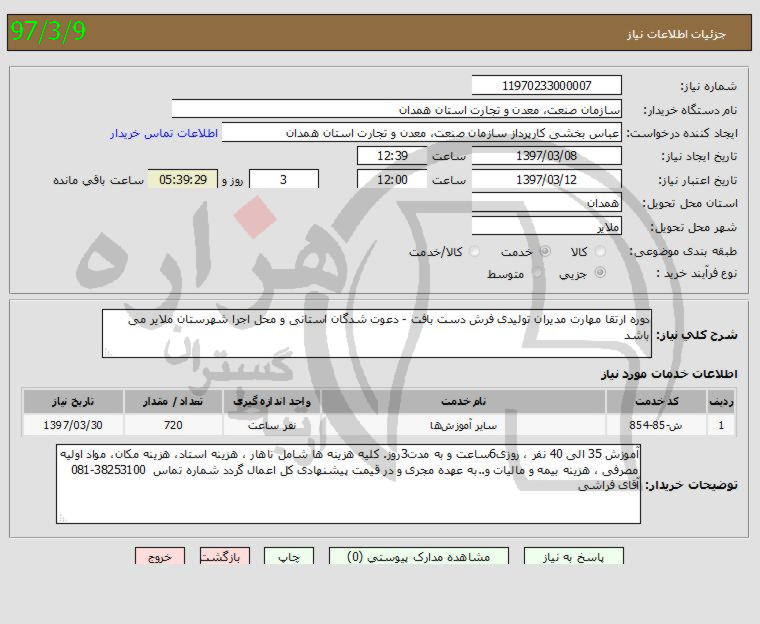Click the تعداد / مقدار column header
Screen dimensions: 760x624
click(x=173, y=401)
